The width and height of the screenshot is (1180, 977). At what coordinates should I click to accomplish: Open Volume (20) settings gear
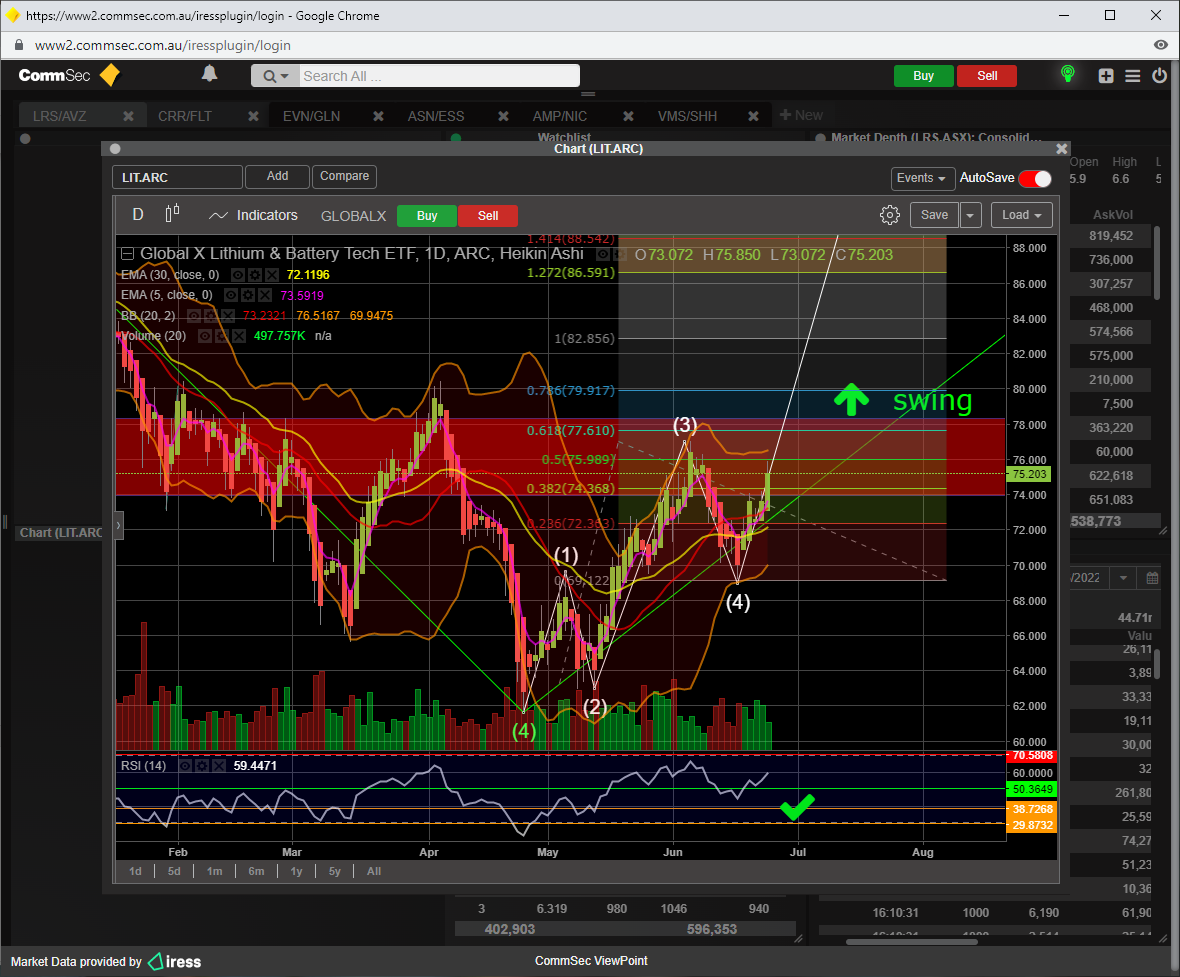click(x=221, y=336)
